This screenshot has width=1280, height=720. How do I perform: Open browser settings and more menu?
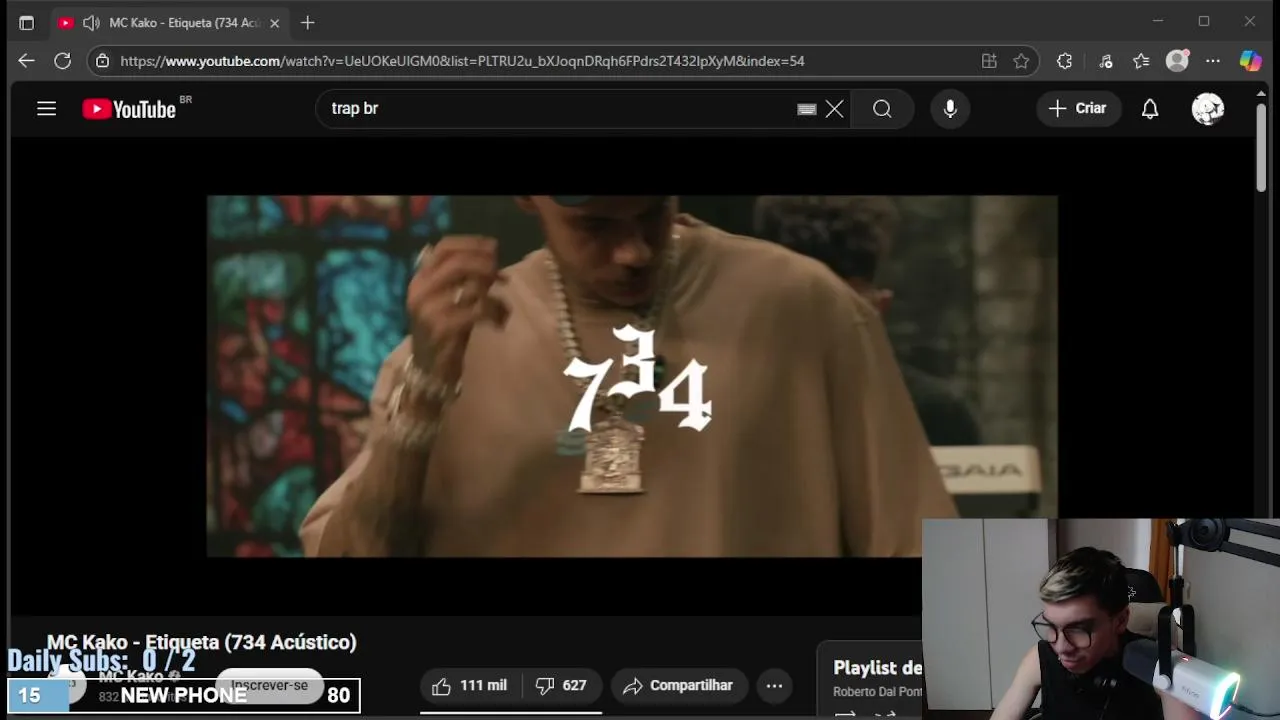click(x=1213, y=61)
